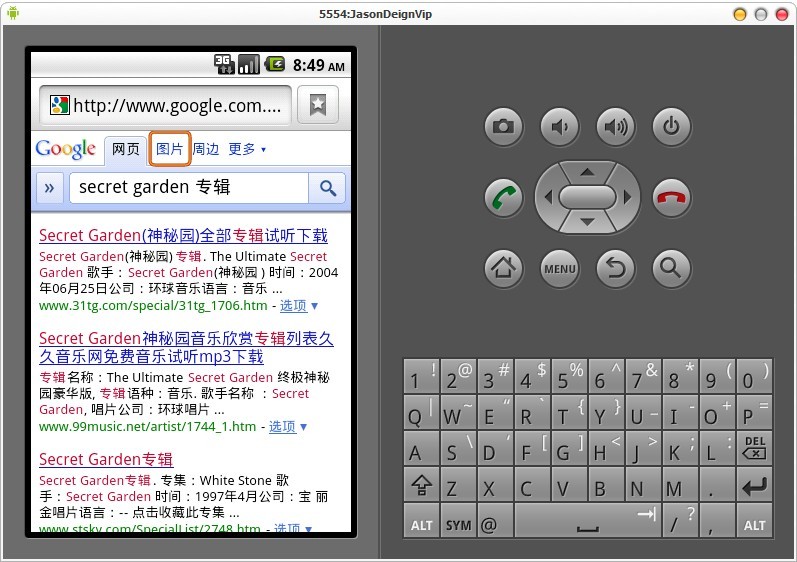Click the SYM key
The image size is (797, 562).
(458, 521)
